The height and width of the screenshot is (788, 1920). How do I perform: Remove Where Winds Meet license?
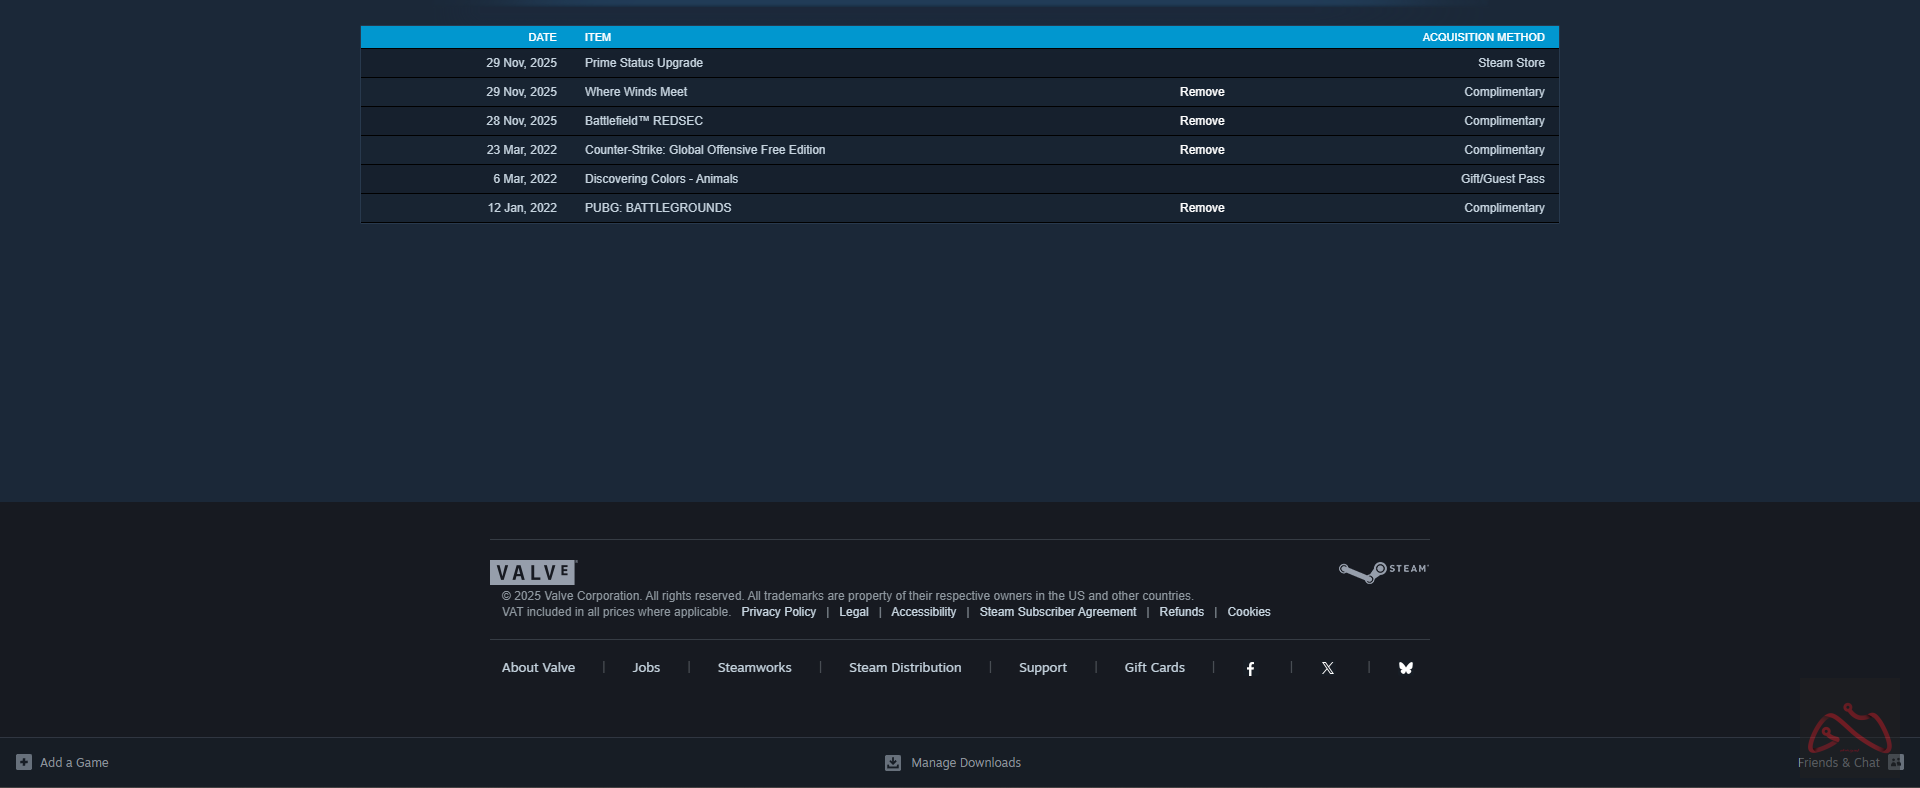pos(1202,92)
